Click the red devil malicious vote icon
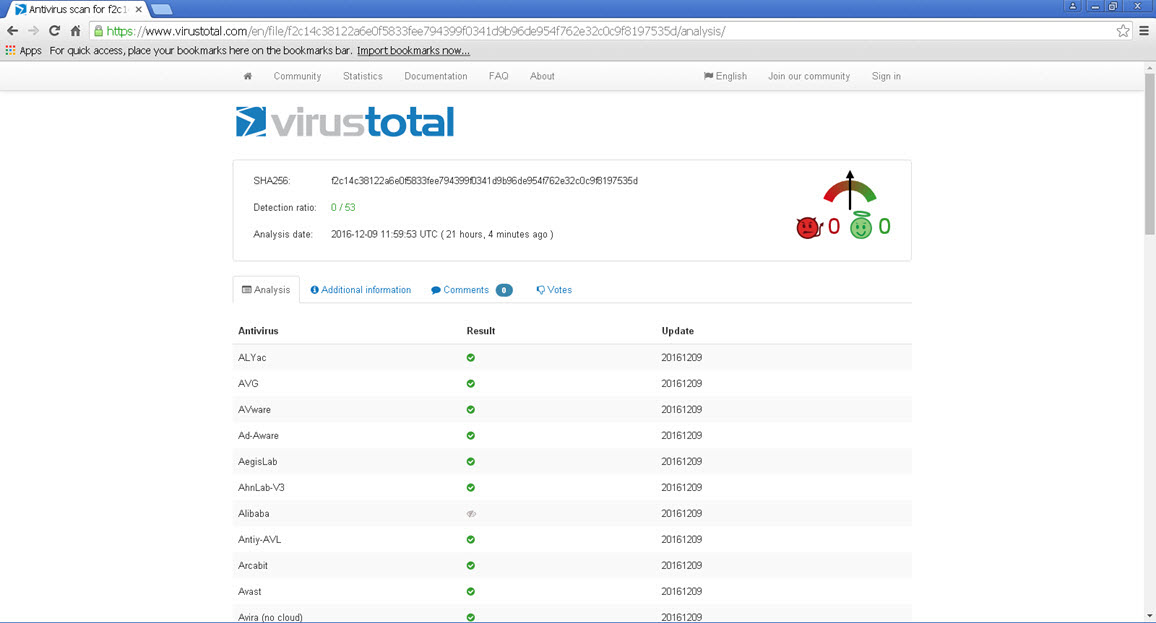1156x623 pixels. pyautogui.click(x=809, y=227)
